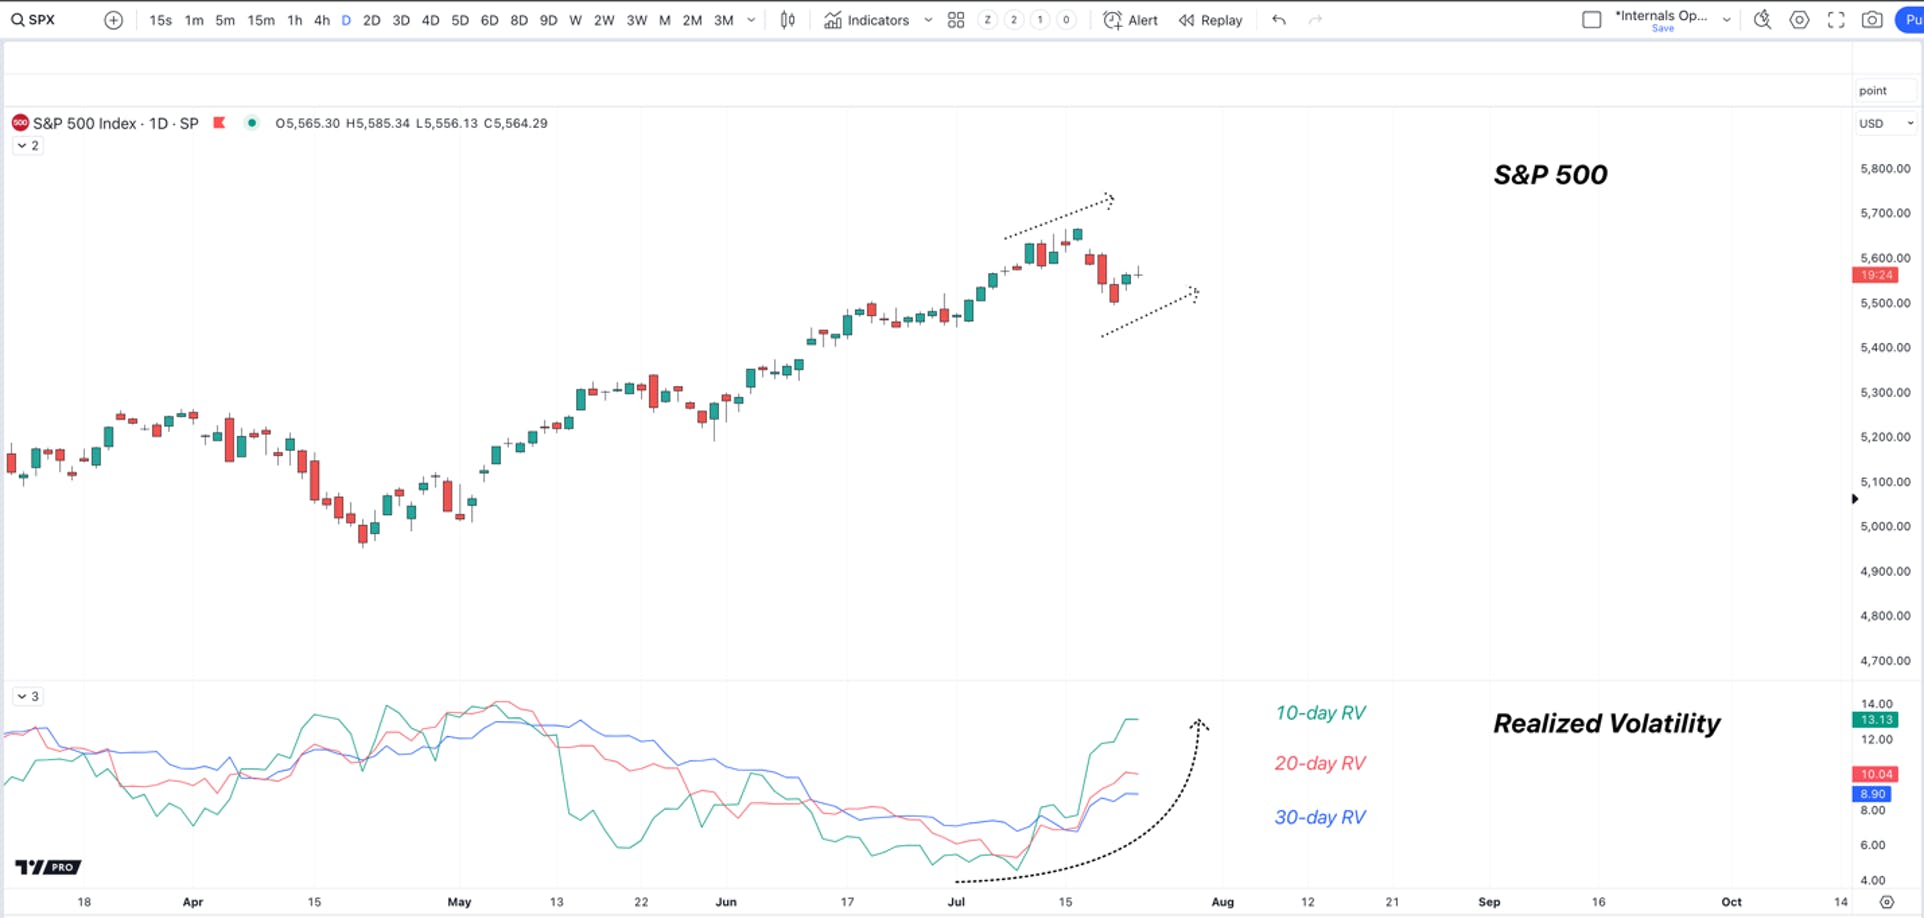Open symbol search for SPX
1924x918 pixels.
click(34, 20)
